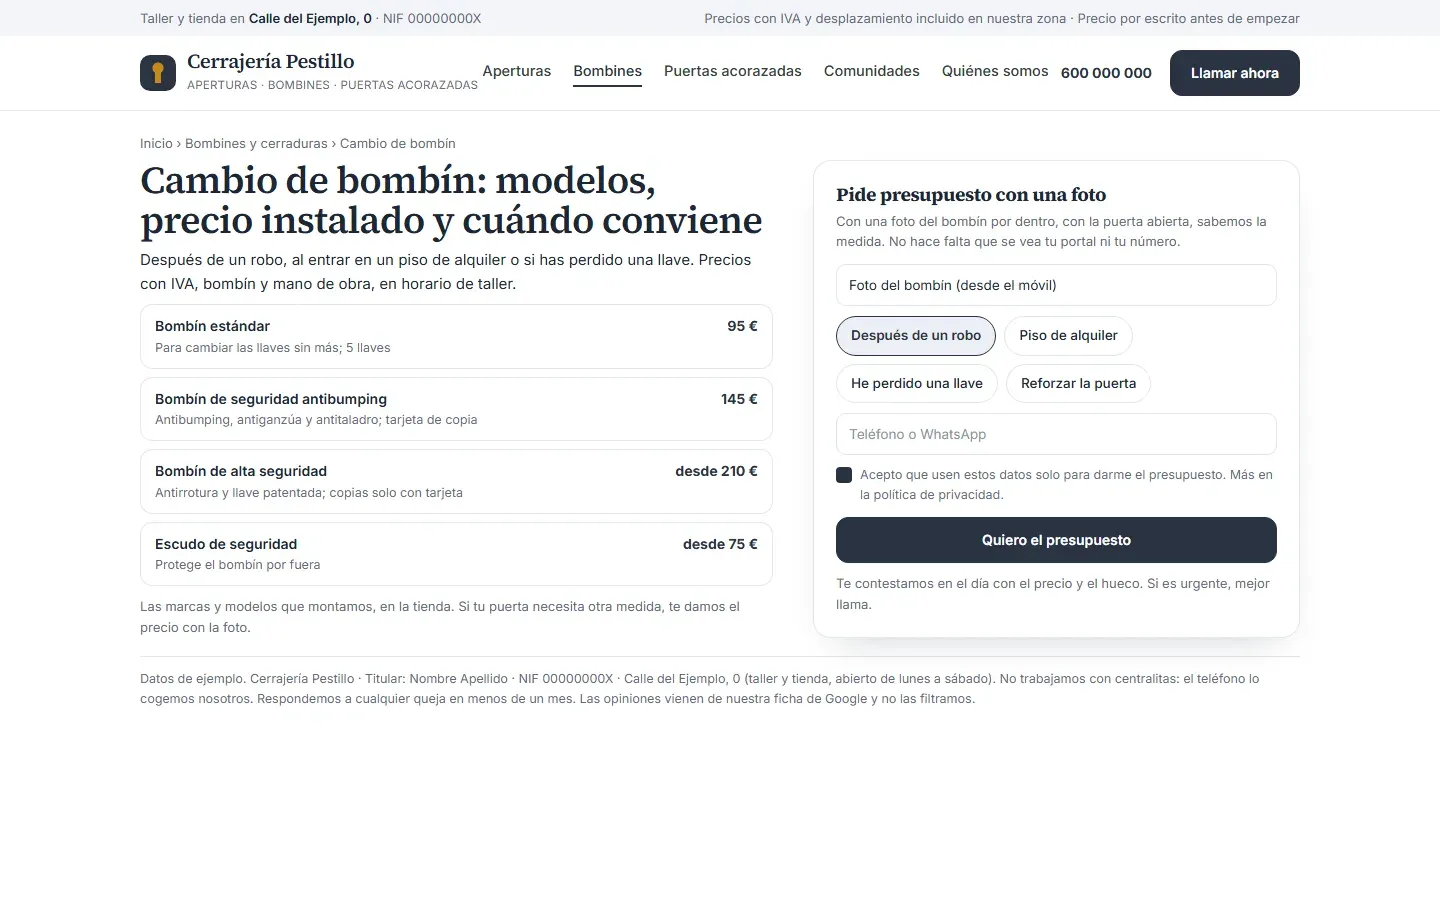This screenshot has height=900, width=1440.
Task: Check the privacy consent checkbox
Action: point(844,475)
